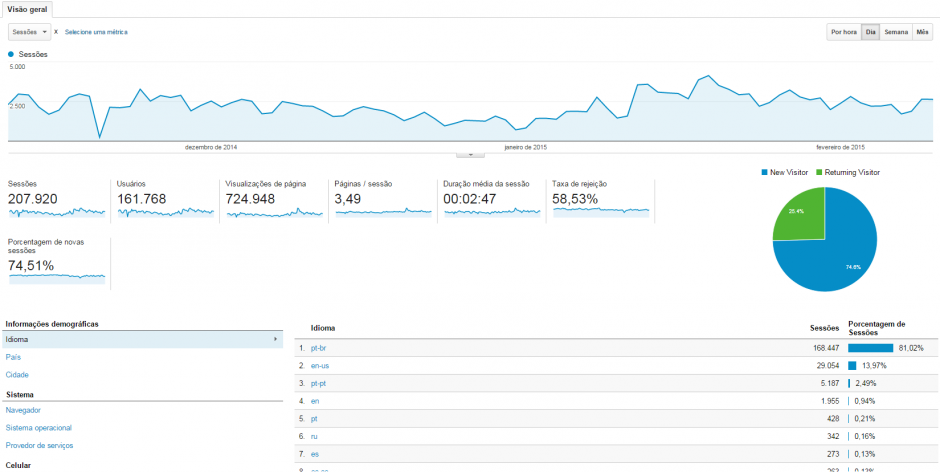Click fevereiro de 2015 axis label

pyautogui.click(x=840, y=147)
